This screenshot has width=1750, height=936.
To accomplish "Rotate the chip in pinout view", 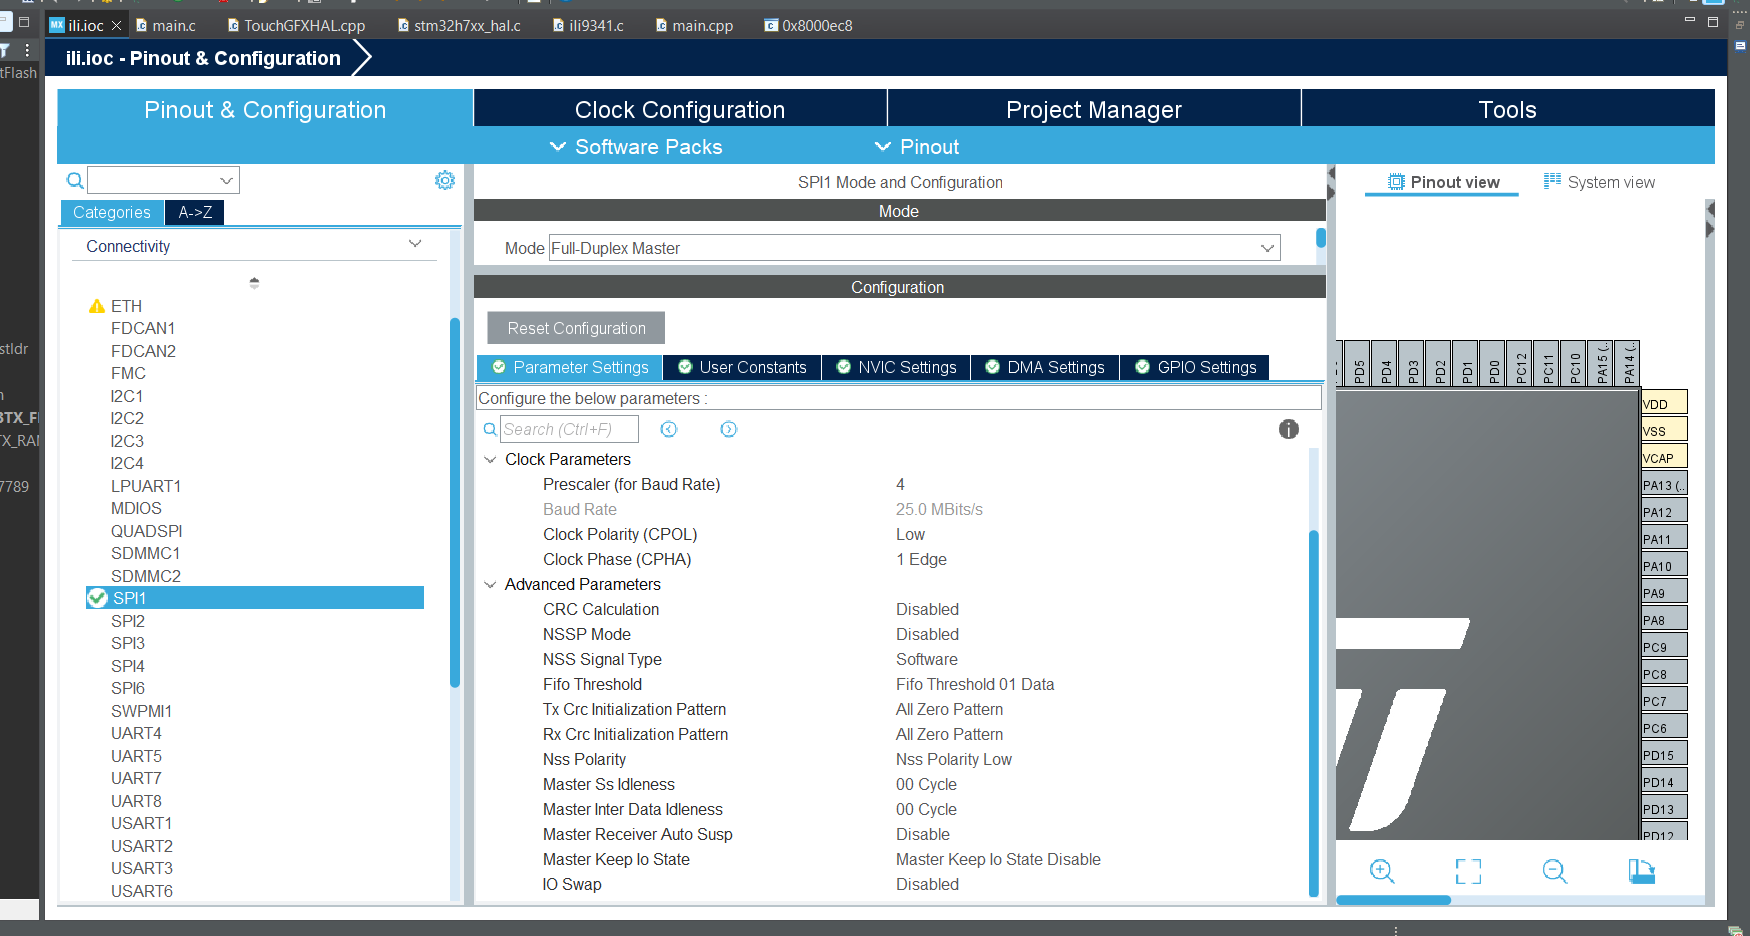I will (1643, 871).
